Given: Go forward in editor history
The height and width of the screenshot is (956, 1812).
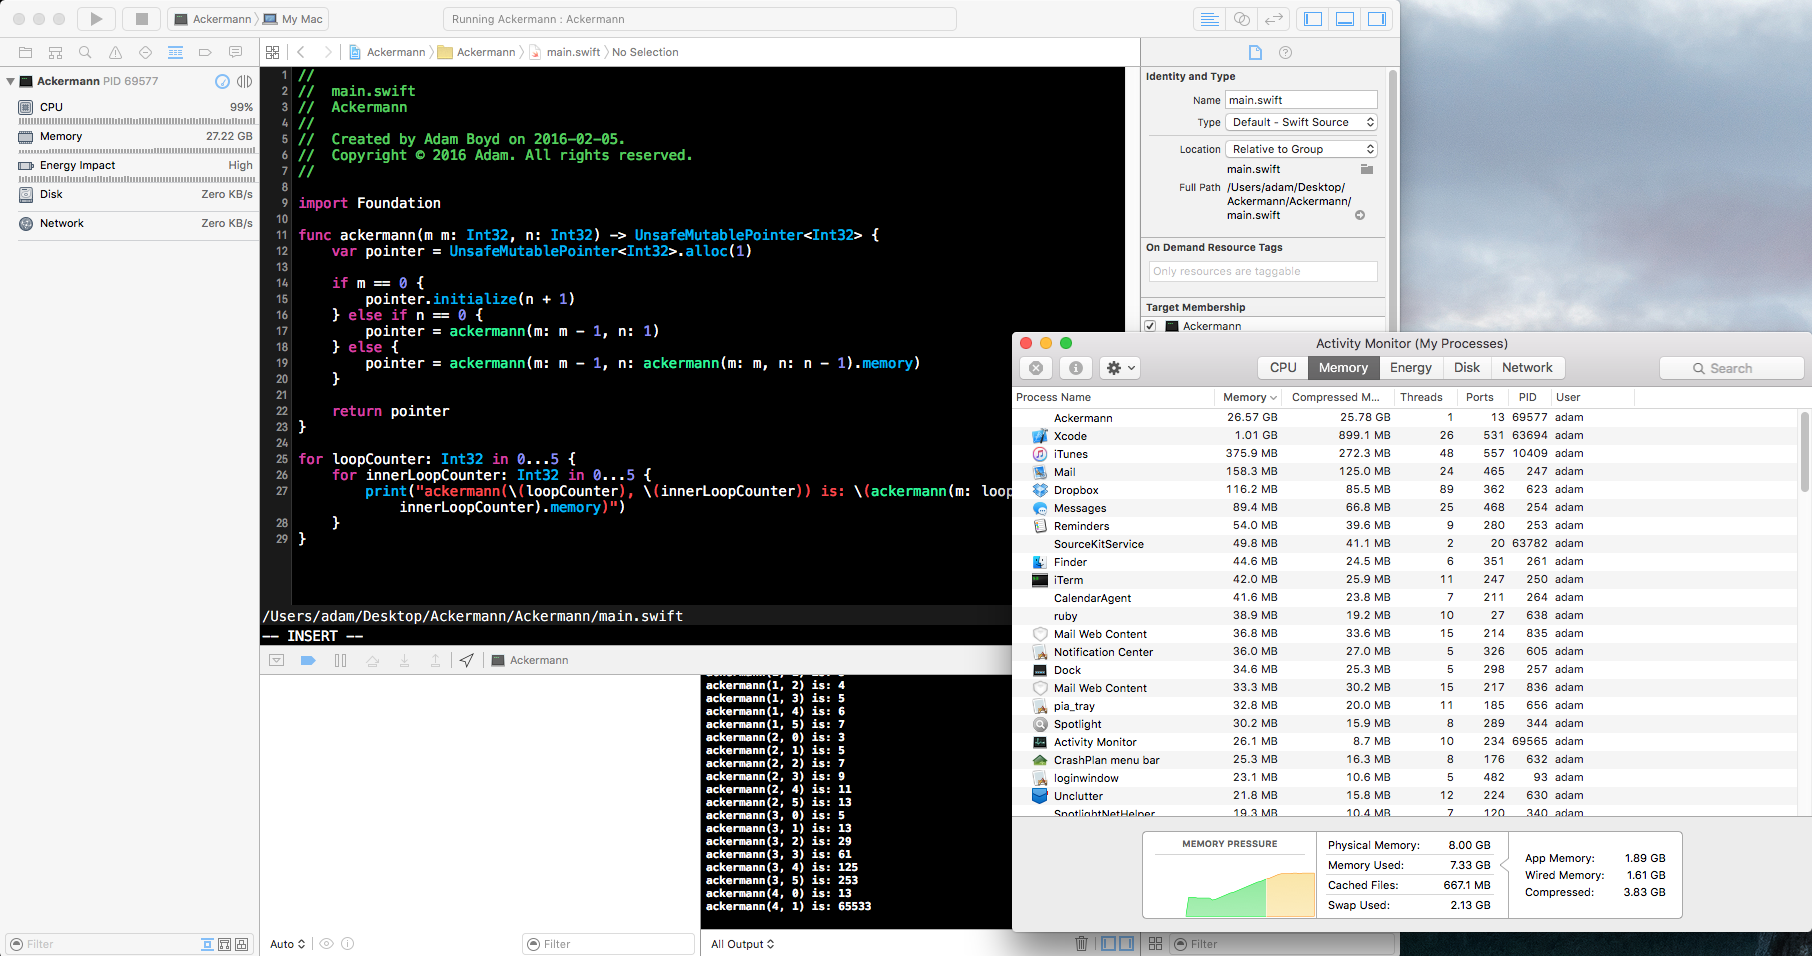Looking at the screenshot, I should coord(327,52).
